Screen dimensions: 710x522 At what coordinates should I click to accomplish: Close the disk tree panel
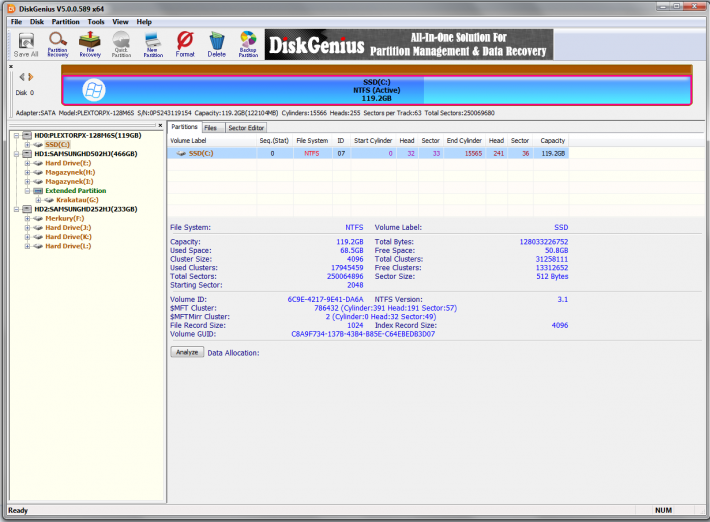pyautogui.click(x=160, y=125)
